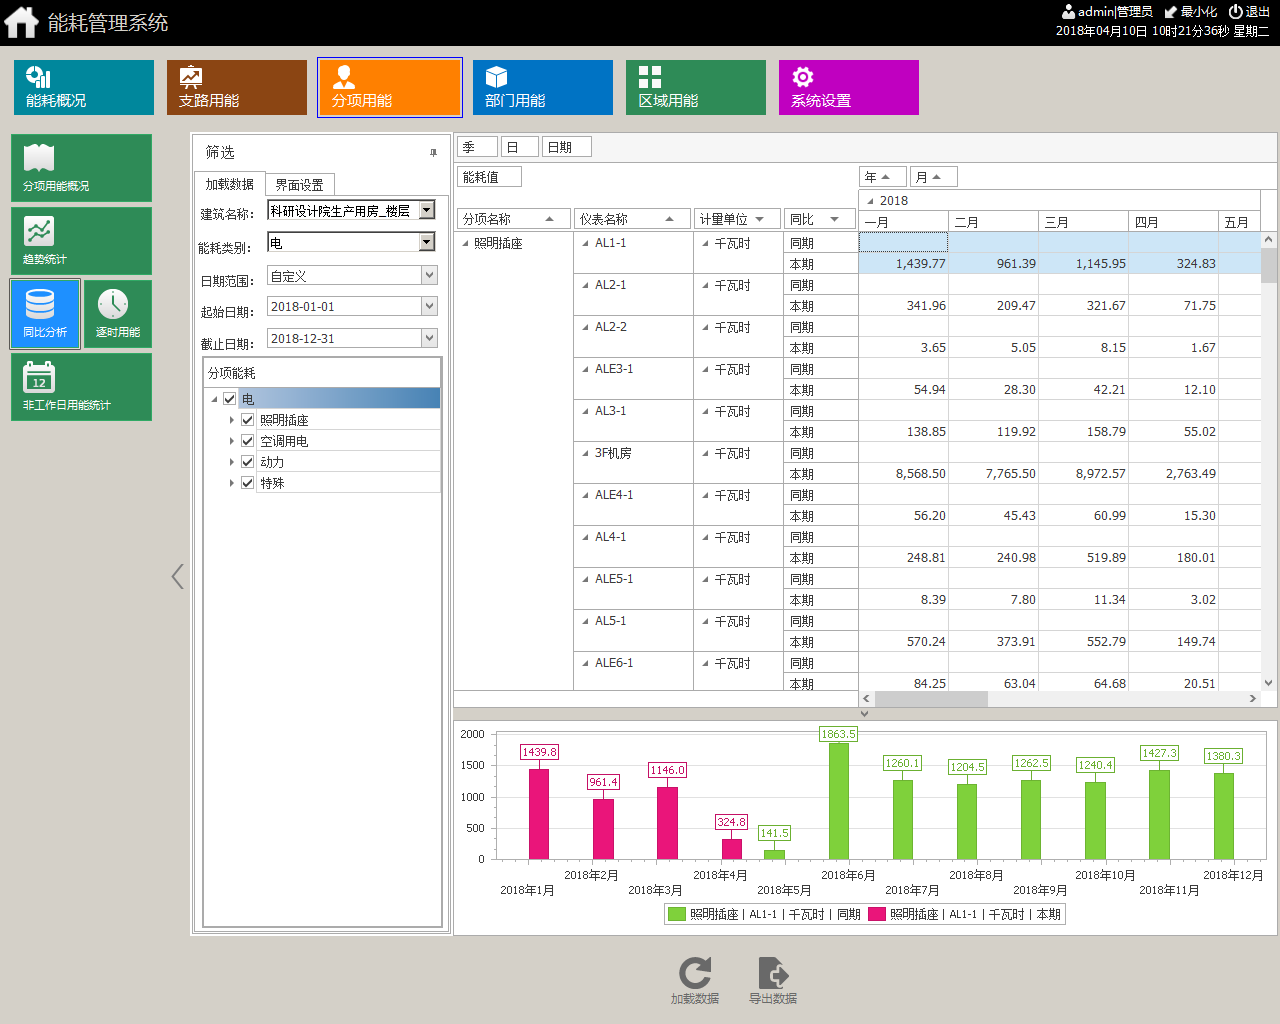Click the 退出 logout button

(1249, 12)
